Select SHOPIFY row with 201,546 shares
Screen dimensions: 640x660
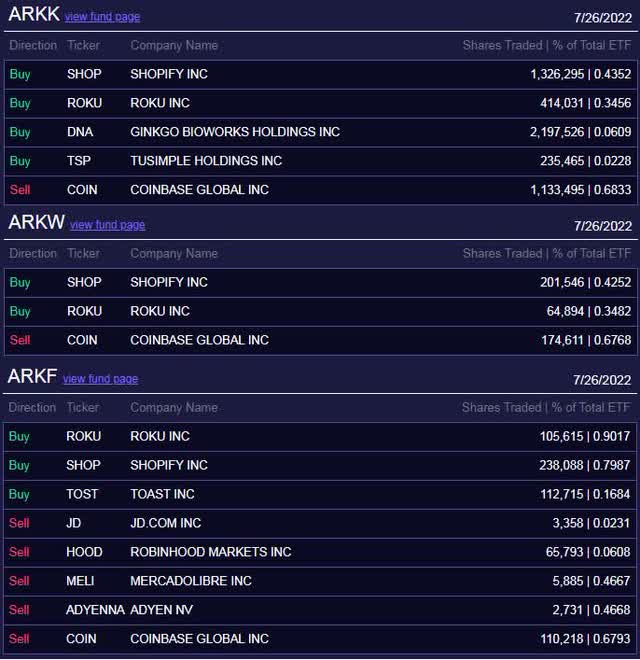tap(320, 282)
